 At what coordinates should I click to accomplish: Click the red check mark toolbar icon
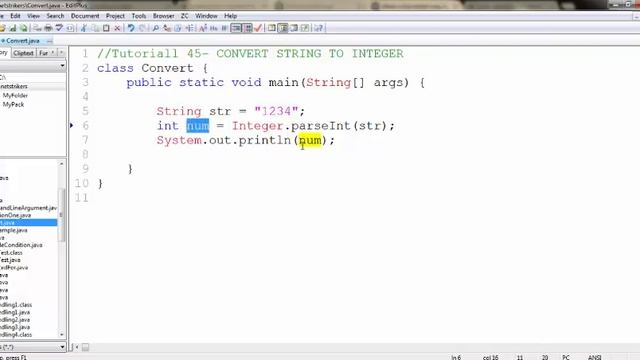coord(258,28)
